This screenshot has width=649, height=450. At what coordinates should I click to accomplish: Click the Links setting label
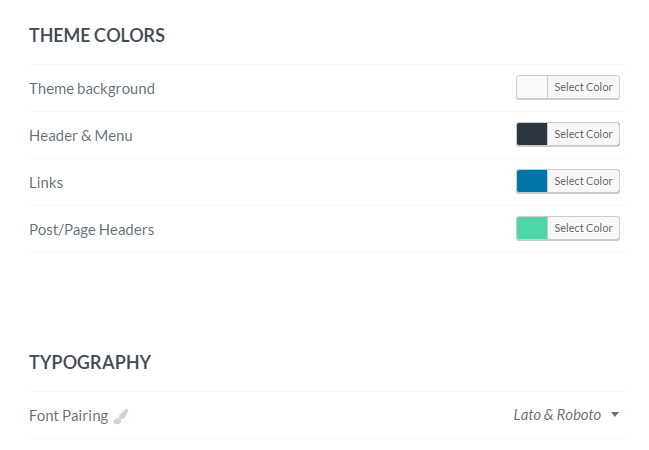(46, 183)
